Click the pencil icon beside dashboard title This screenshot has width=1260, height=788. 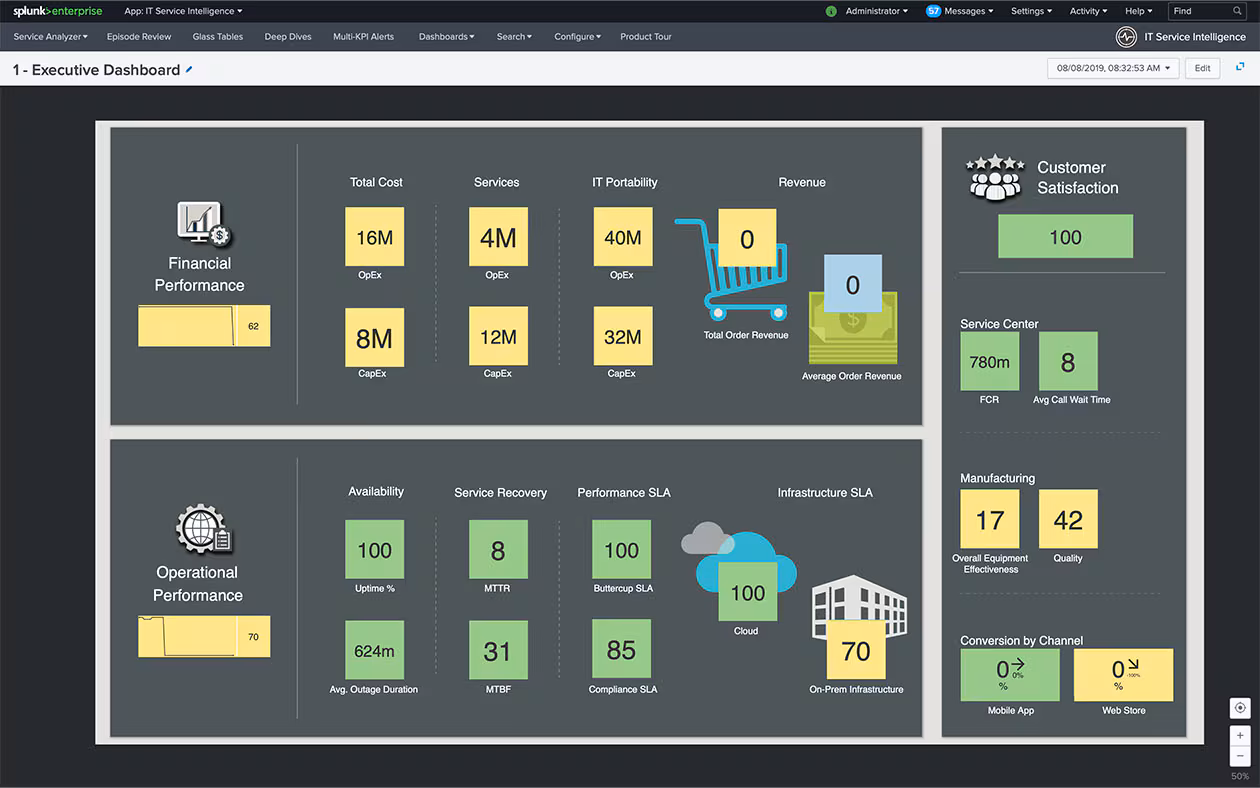189,70
